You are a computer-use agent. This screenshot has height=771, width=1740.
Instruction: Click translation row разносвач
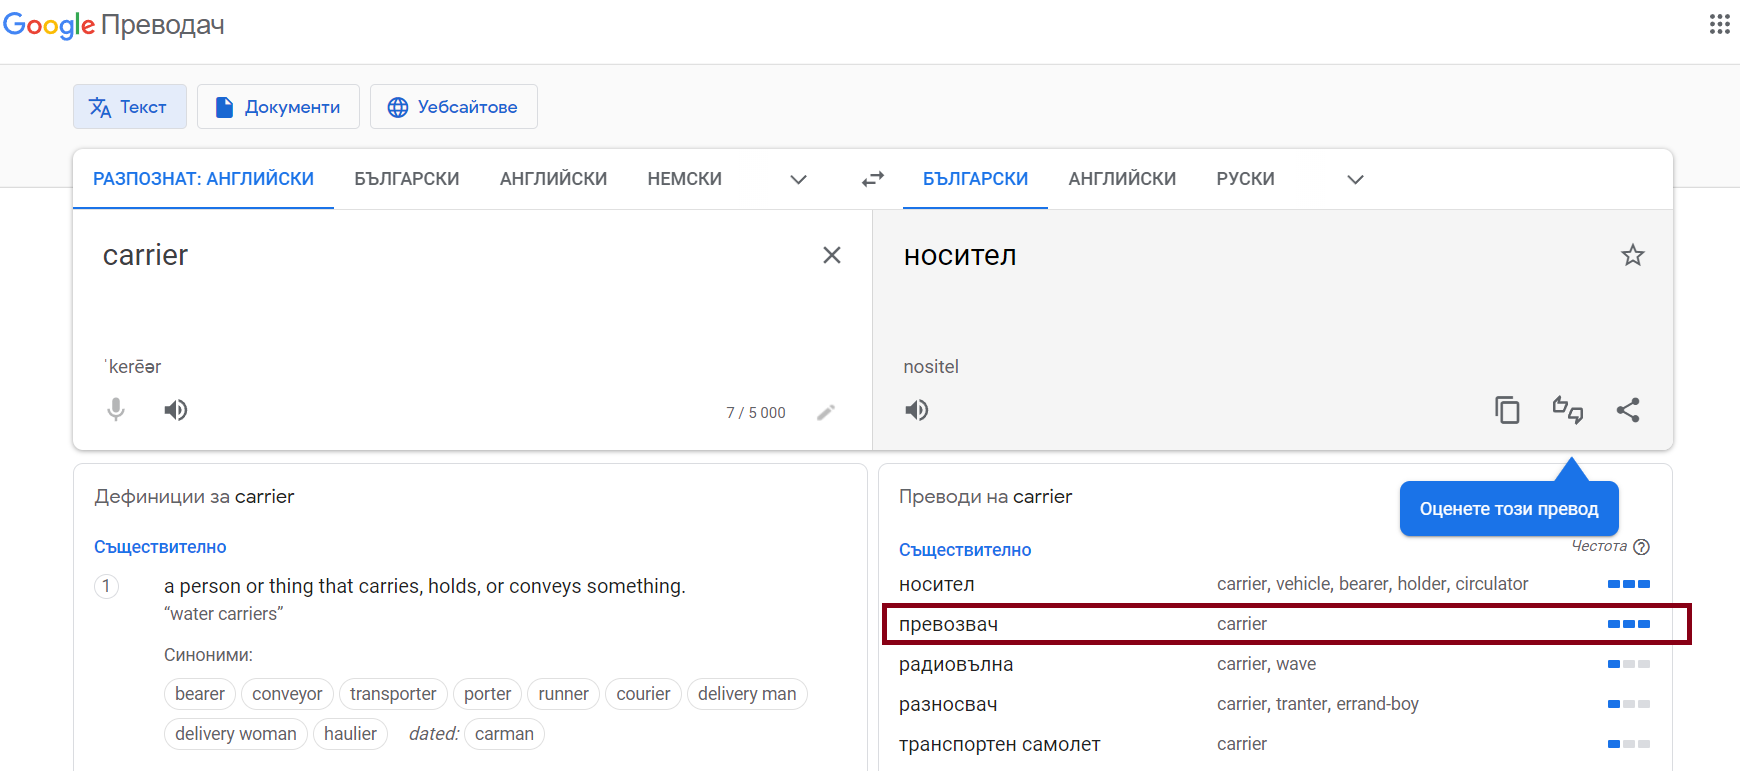click(x=1275, y=704)
